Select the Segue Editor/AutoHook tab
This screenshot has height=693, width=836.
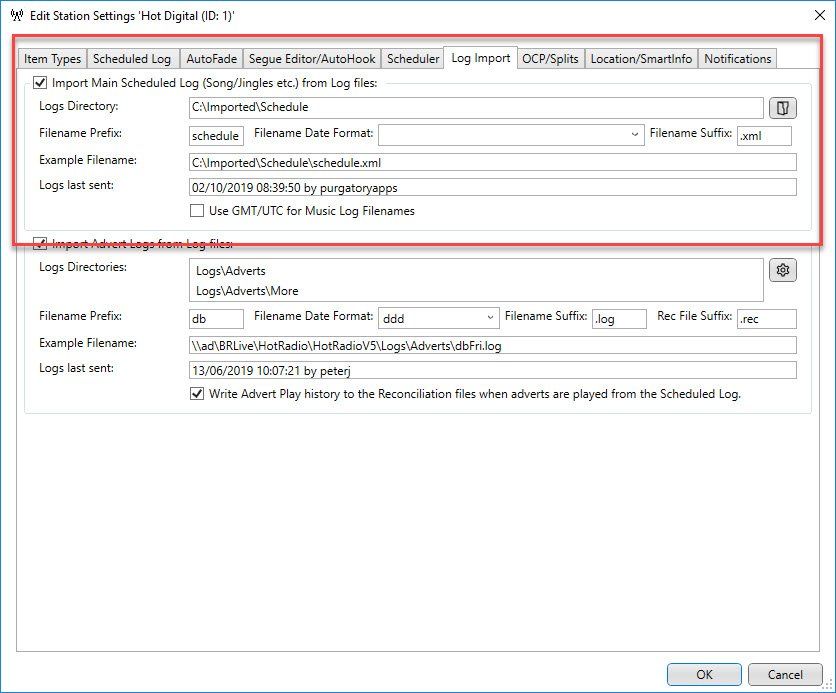pos(312,59)
